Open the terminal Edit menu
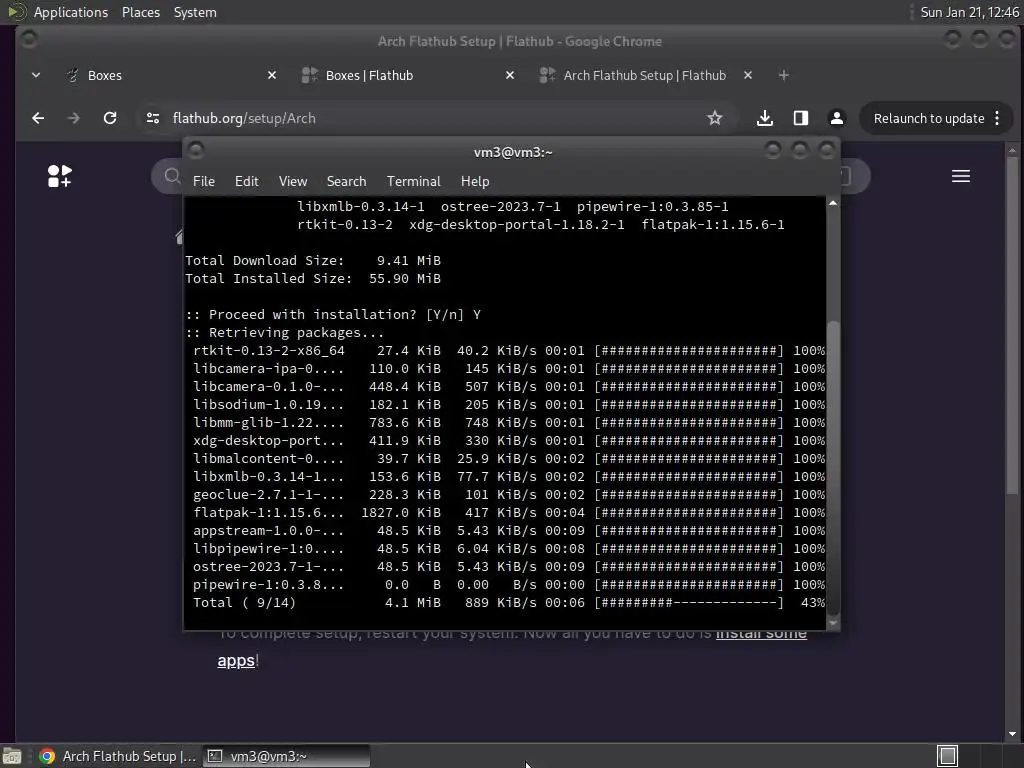 [246, 182]
